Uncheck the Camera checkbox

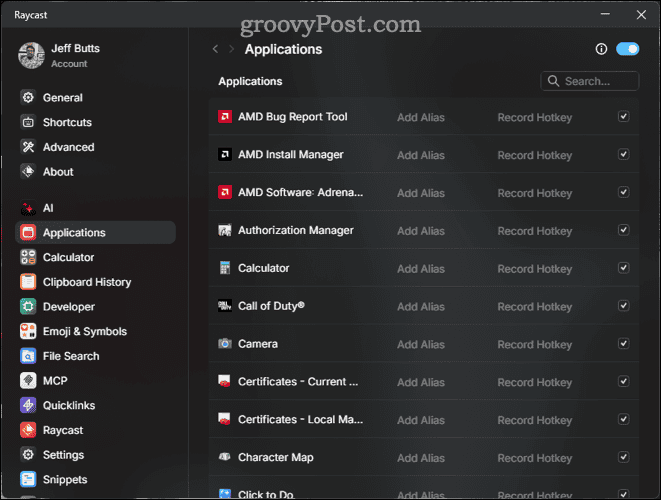(623, 344)
